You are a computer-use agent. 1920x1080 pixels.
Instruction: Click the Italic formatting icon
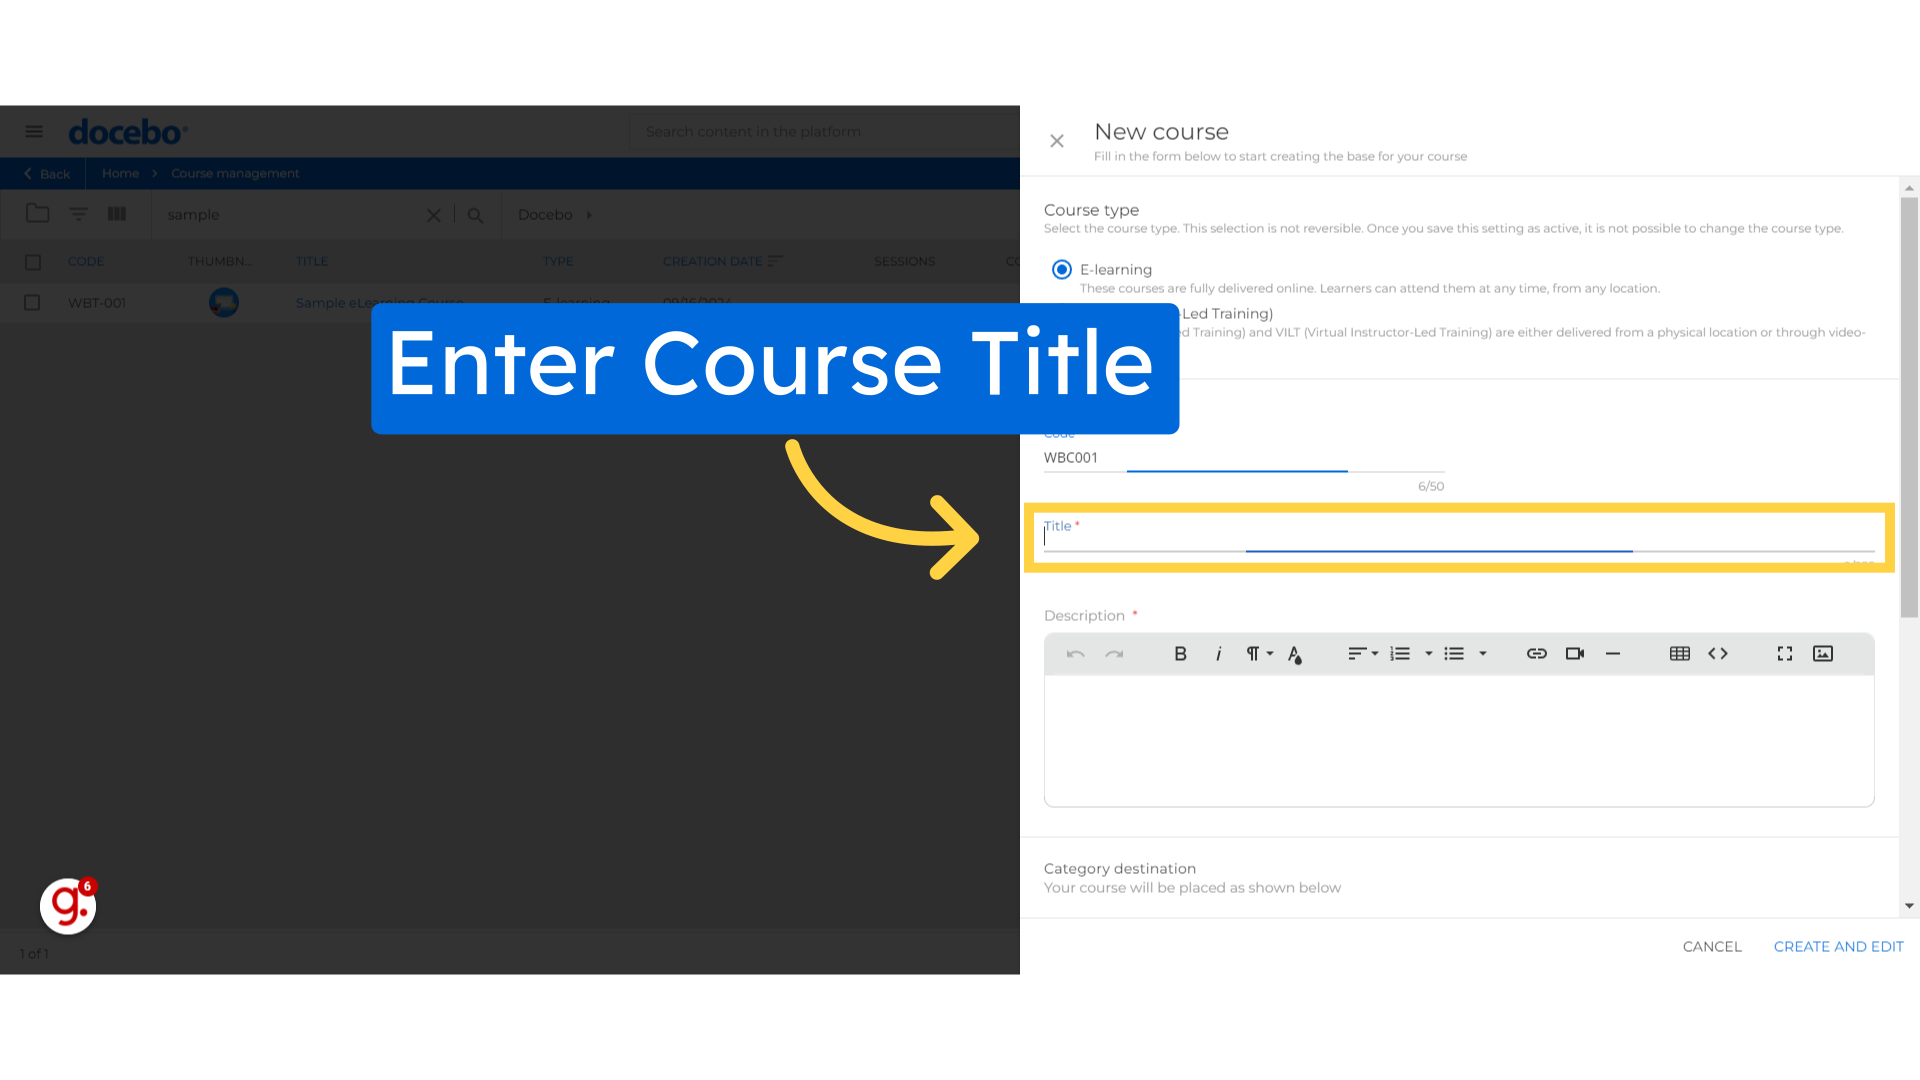[x=1217, y=653]
